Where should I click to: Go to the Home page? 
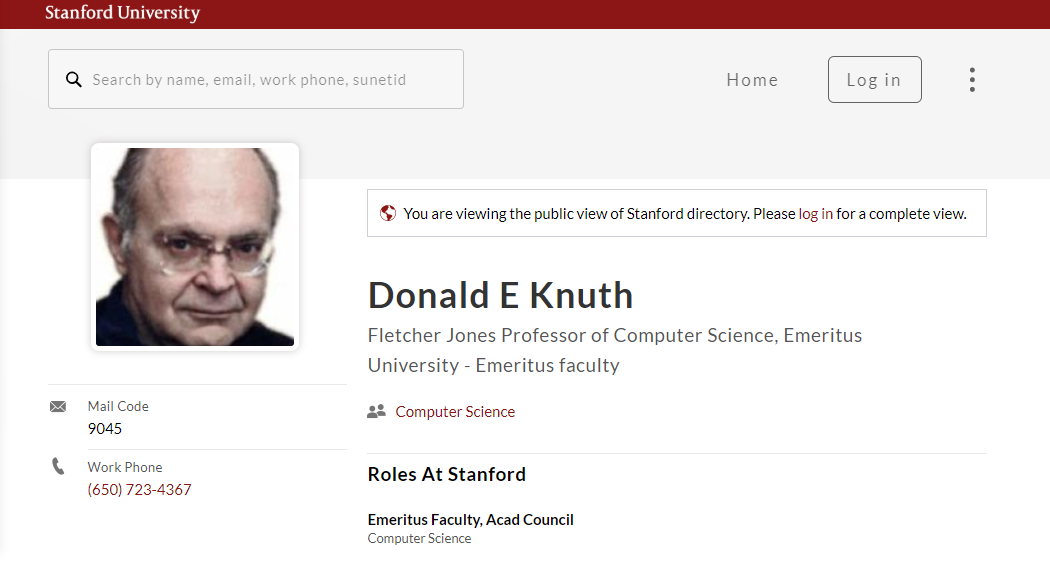(x=752, y=80)
